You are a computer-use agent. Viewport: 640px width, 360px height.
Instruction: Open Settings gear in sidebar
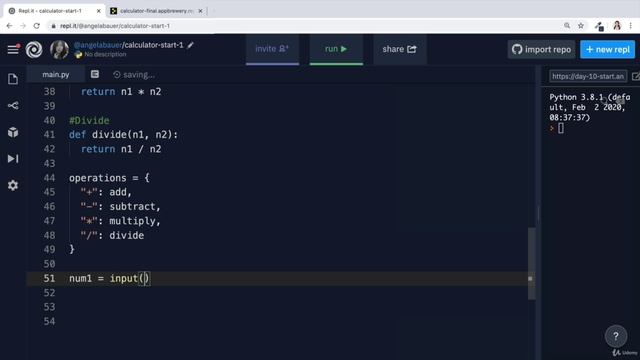pyautogui.click(x=13, y=185)
